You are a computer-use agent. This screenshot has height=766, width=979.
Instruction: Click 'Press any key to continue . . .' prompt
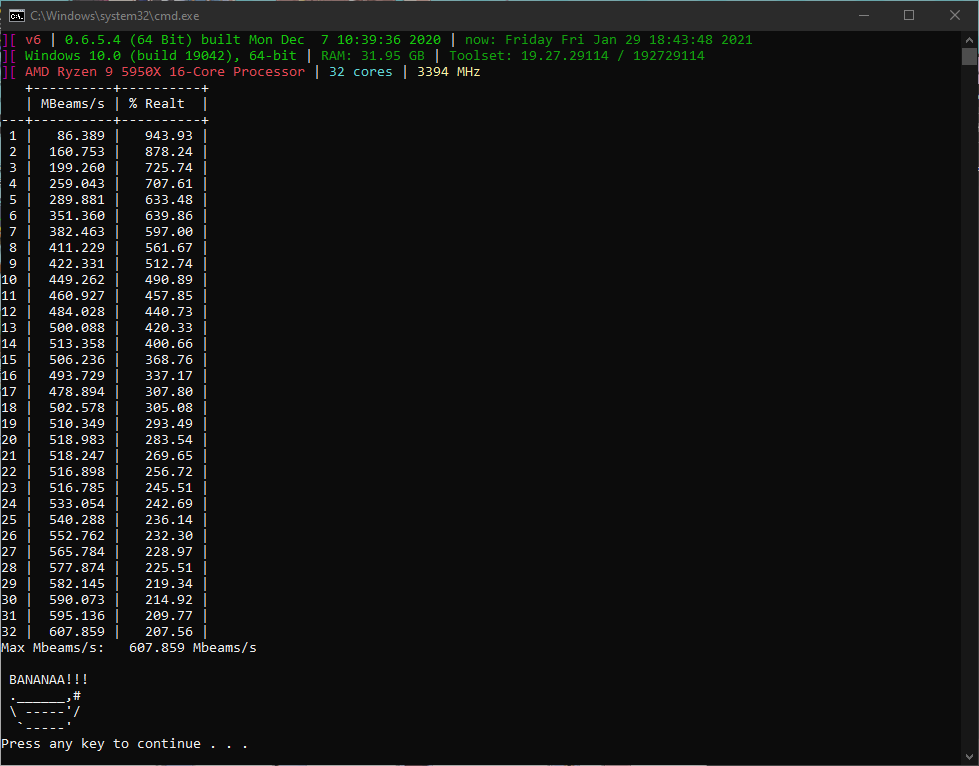pos(124,744)
